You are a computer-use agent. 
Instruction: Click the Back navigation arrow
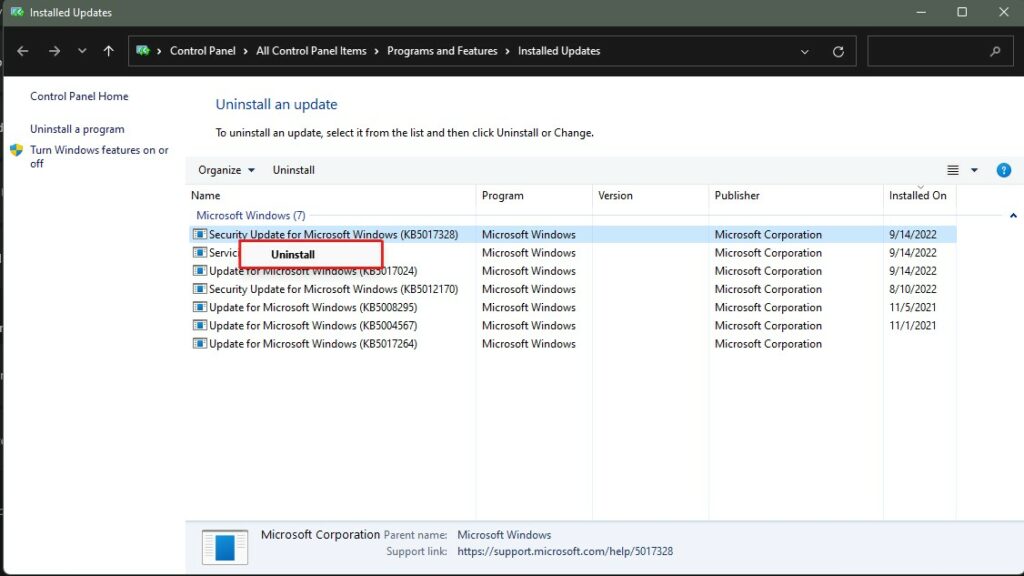pyautogui.click(x=23, y=51)
